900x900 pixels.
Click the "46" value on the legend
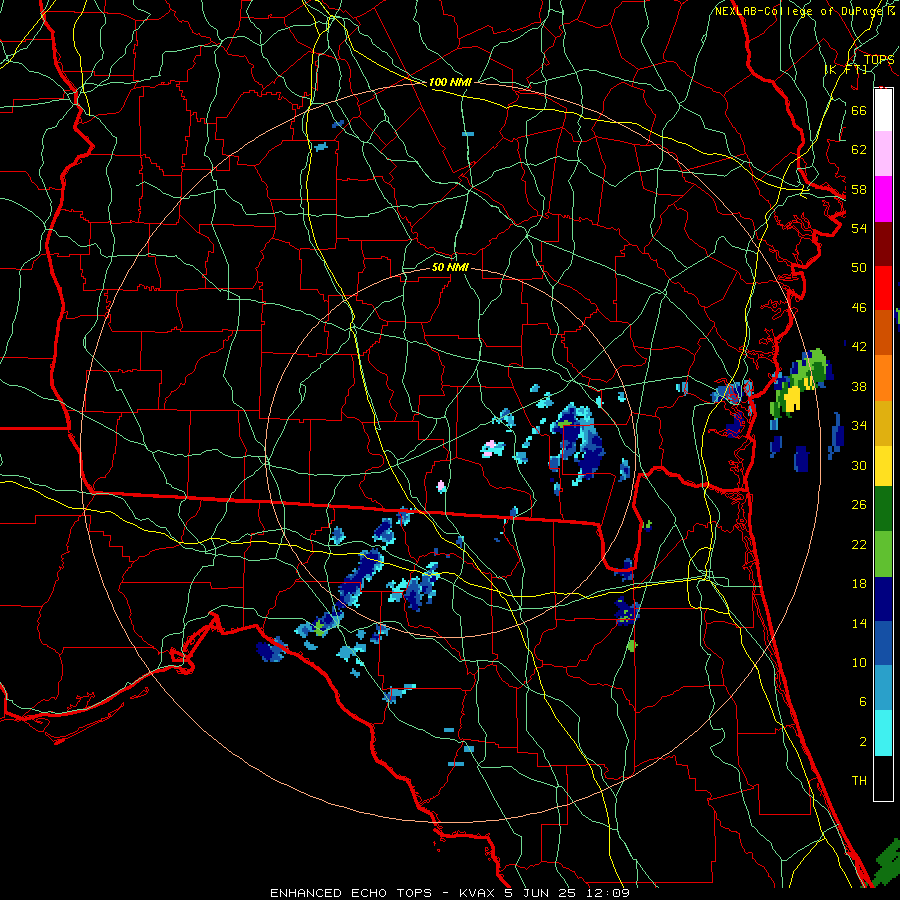pyautogui.click(x=859, y=308)
